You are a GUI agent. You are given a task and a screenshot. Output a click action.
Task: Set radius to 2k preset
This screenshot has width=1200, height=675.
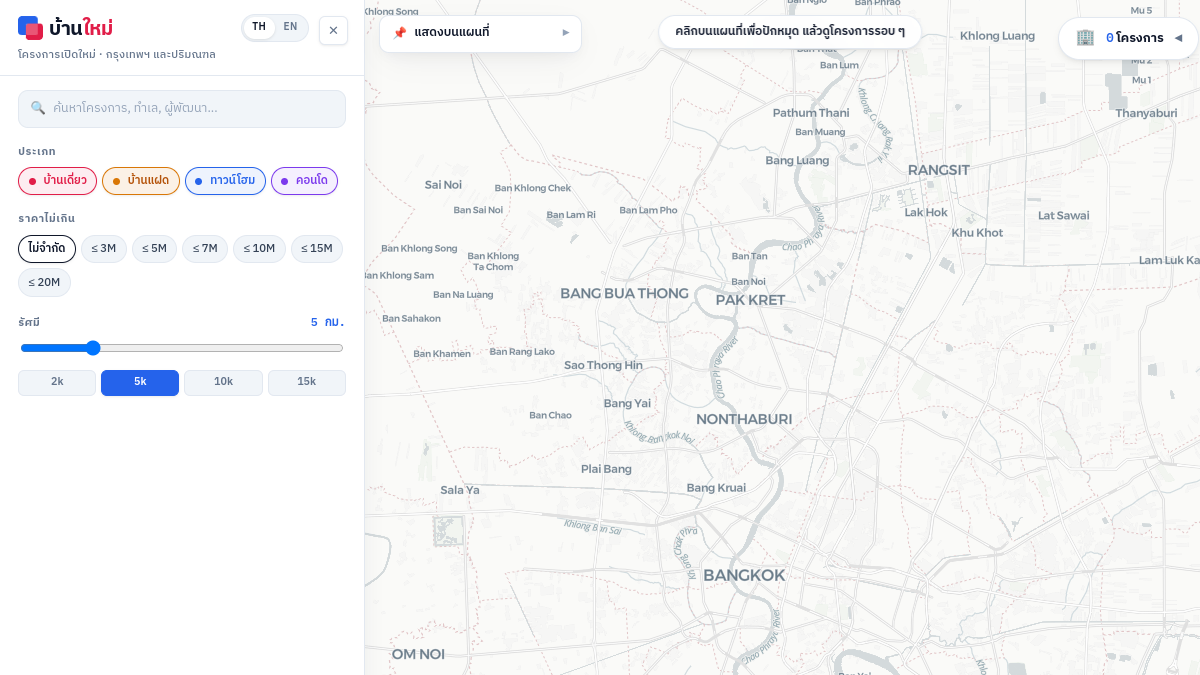pyautogui.click(x=57, y=383)
